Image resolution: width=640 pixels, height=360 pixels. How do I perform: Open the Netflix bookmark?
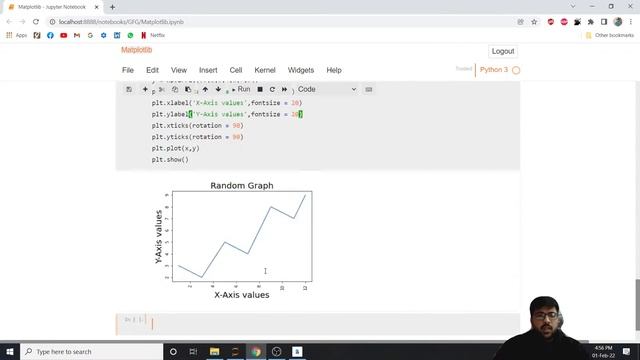coord(153,36)
